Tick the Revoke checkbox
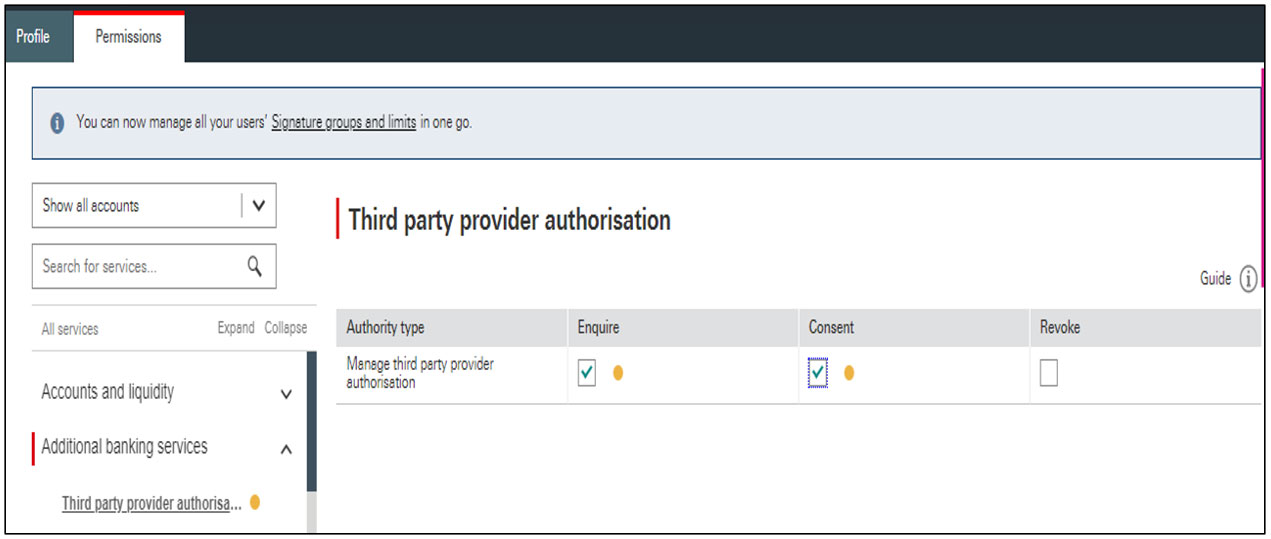Viewport: 1271px width, 539px height. 1048,373
